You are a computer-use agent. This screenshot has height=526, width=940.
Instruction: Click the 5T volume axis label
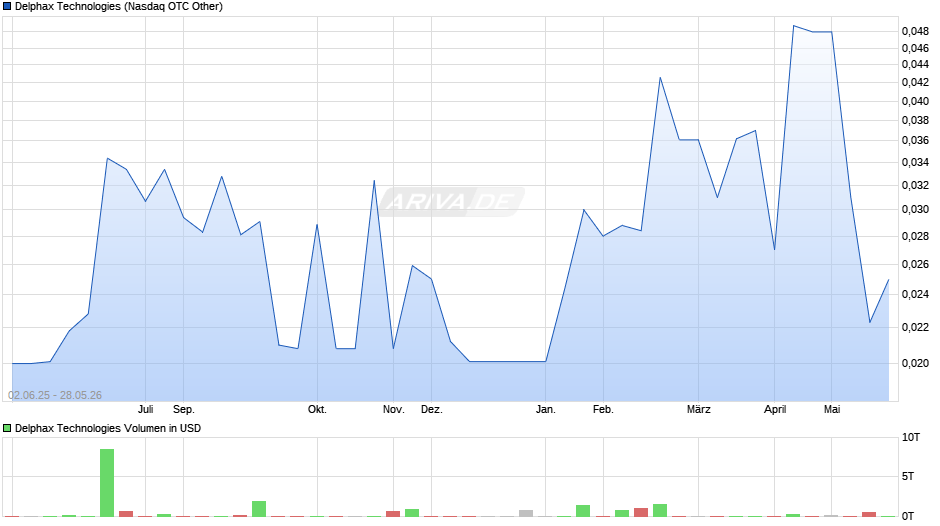point(908,476)
